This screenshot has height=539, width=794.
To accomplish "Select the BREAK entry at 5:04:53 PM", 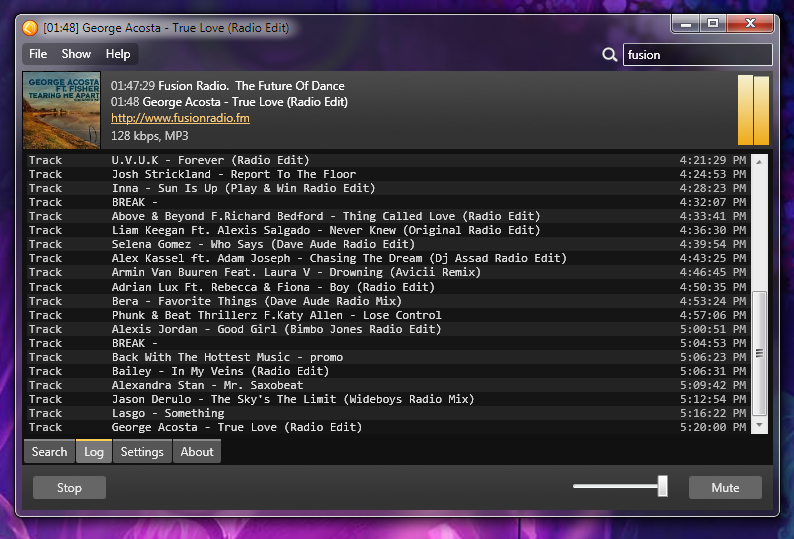I will click(x=388, y=343).
